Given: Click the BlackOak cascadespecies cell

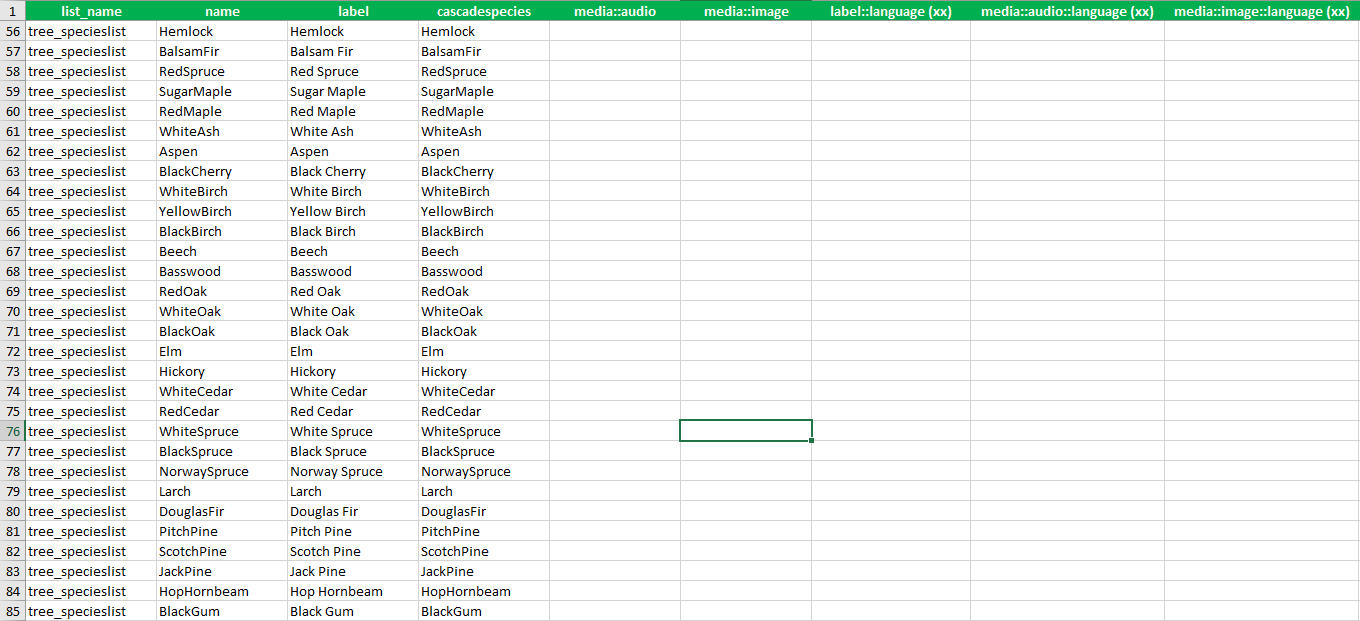Looking at the screenshot, I should point(484,331).
